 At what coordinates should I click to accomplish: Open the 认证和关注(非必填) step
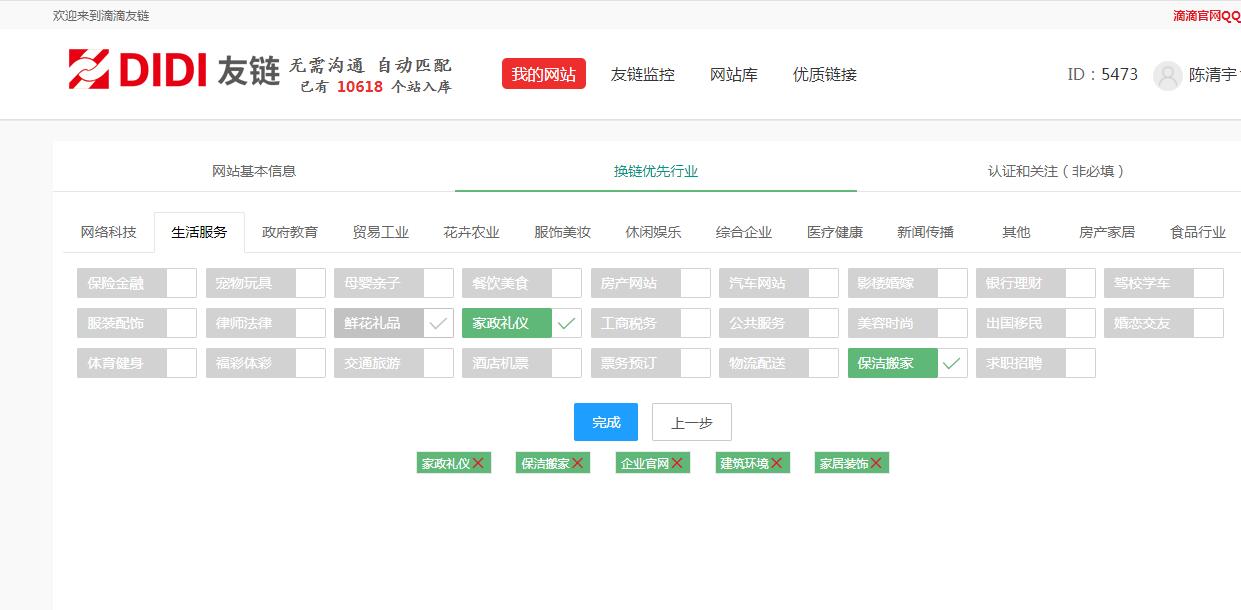point(1056,171)
